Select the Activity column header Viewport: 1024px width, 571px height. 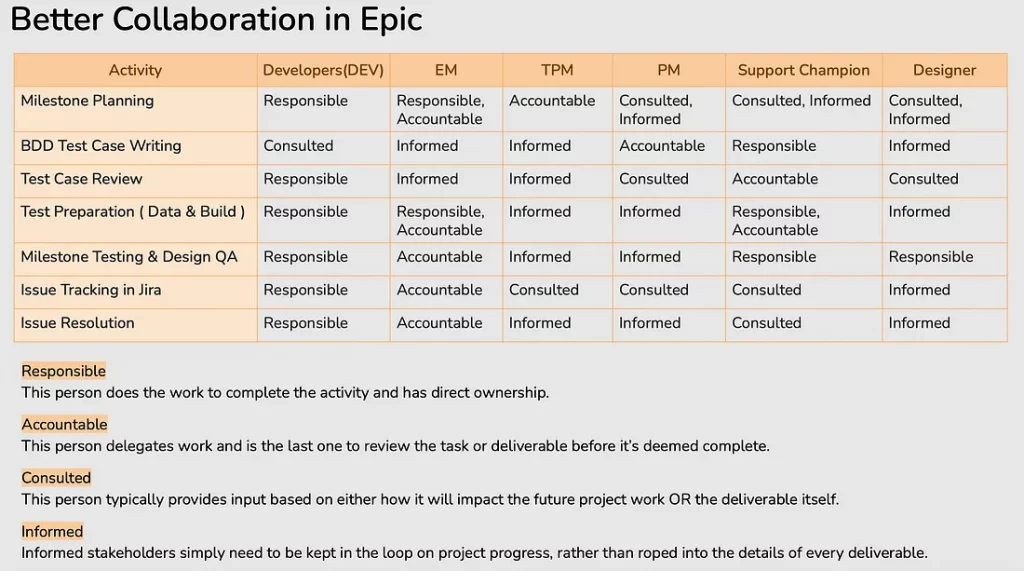coord(135,70)
